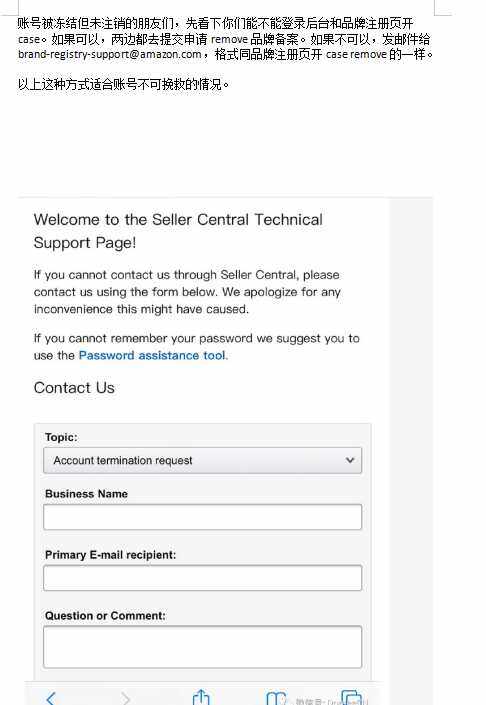Click the brand-registry-support@amazon.com email address text

click(109, 54)
